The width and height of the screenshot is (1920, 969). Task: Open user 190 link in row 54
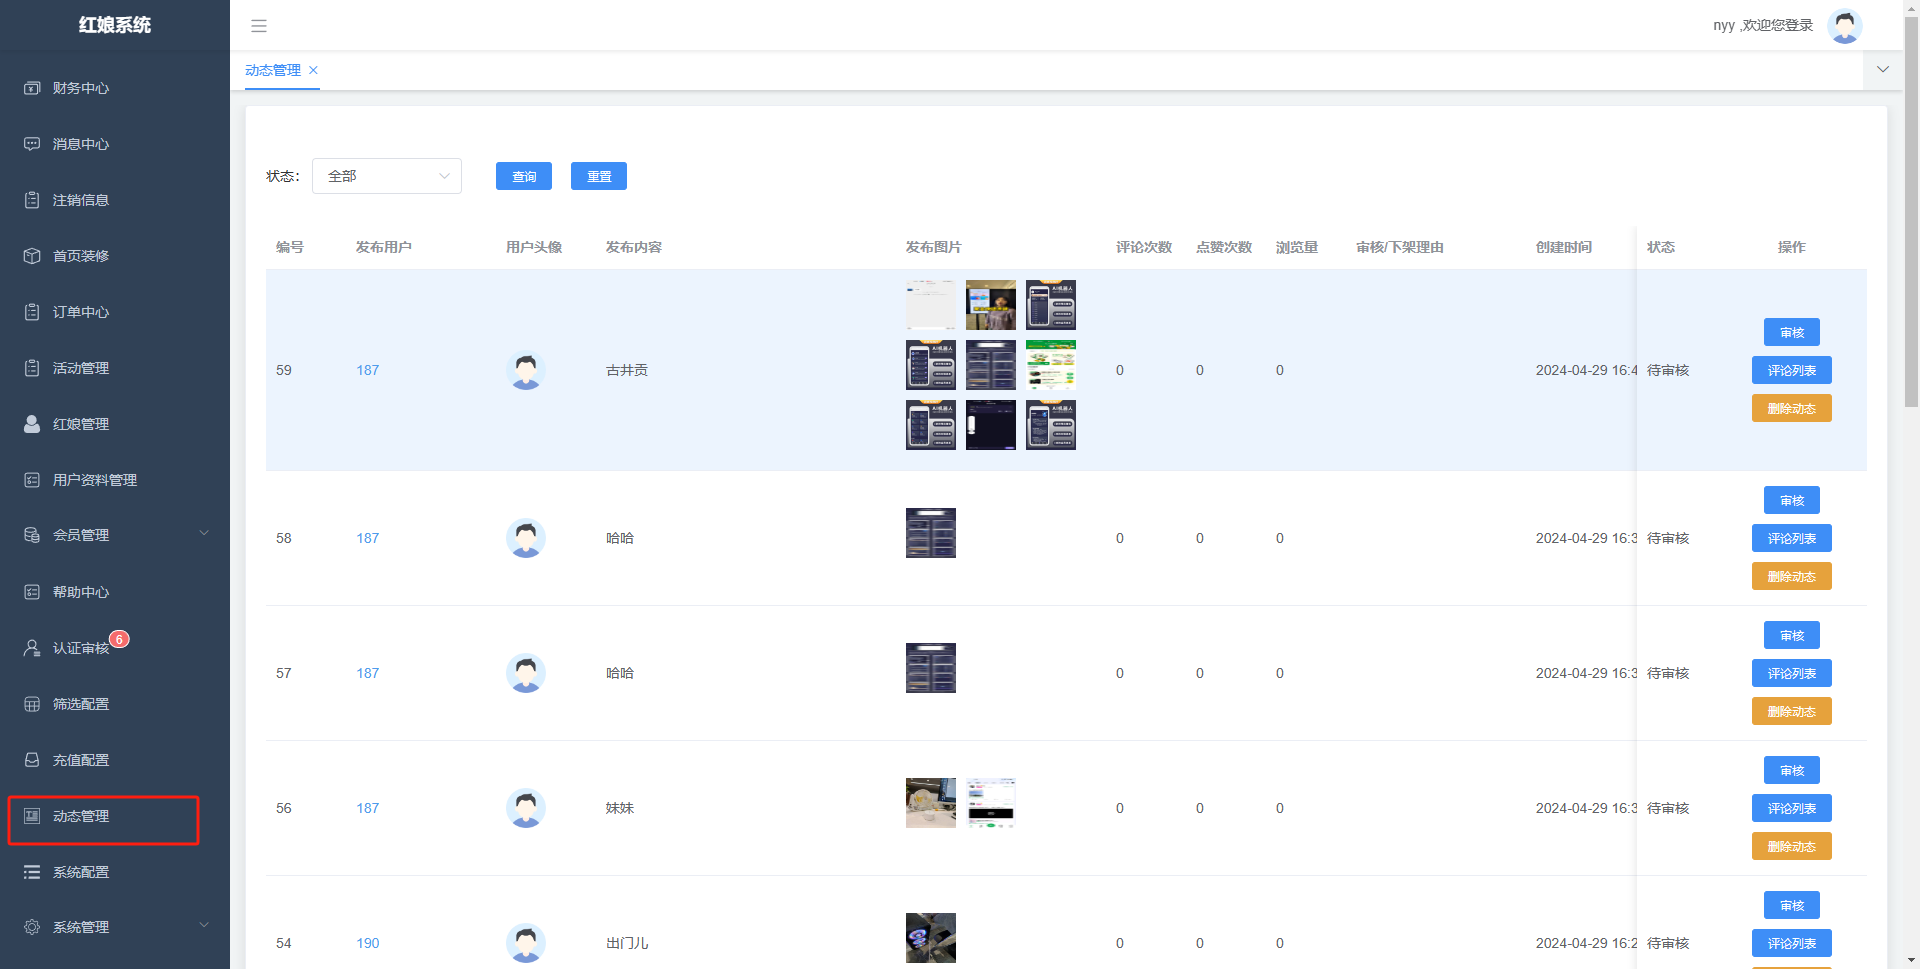[367, 943]
